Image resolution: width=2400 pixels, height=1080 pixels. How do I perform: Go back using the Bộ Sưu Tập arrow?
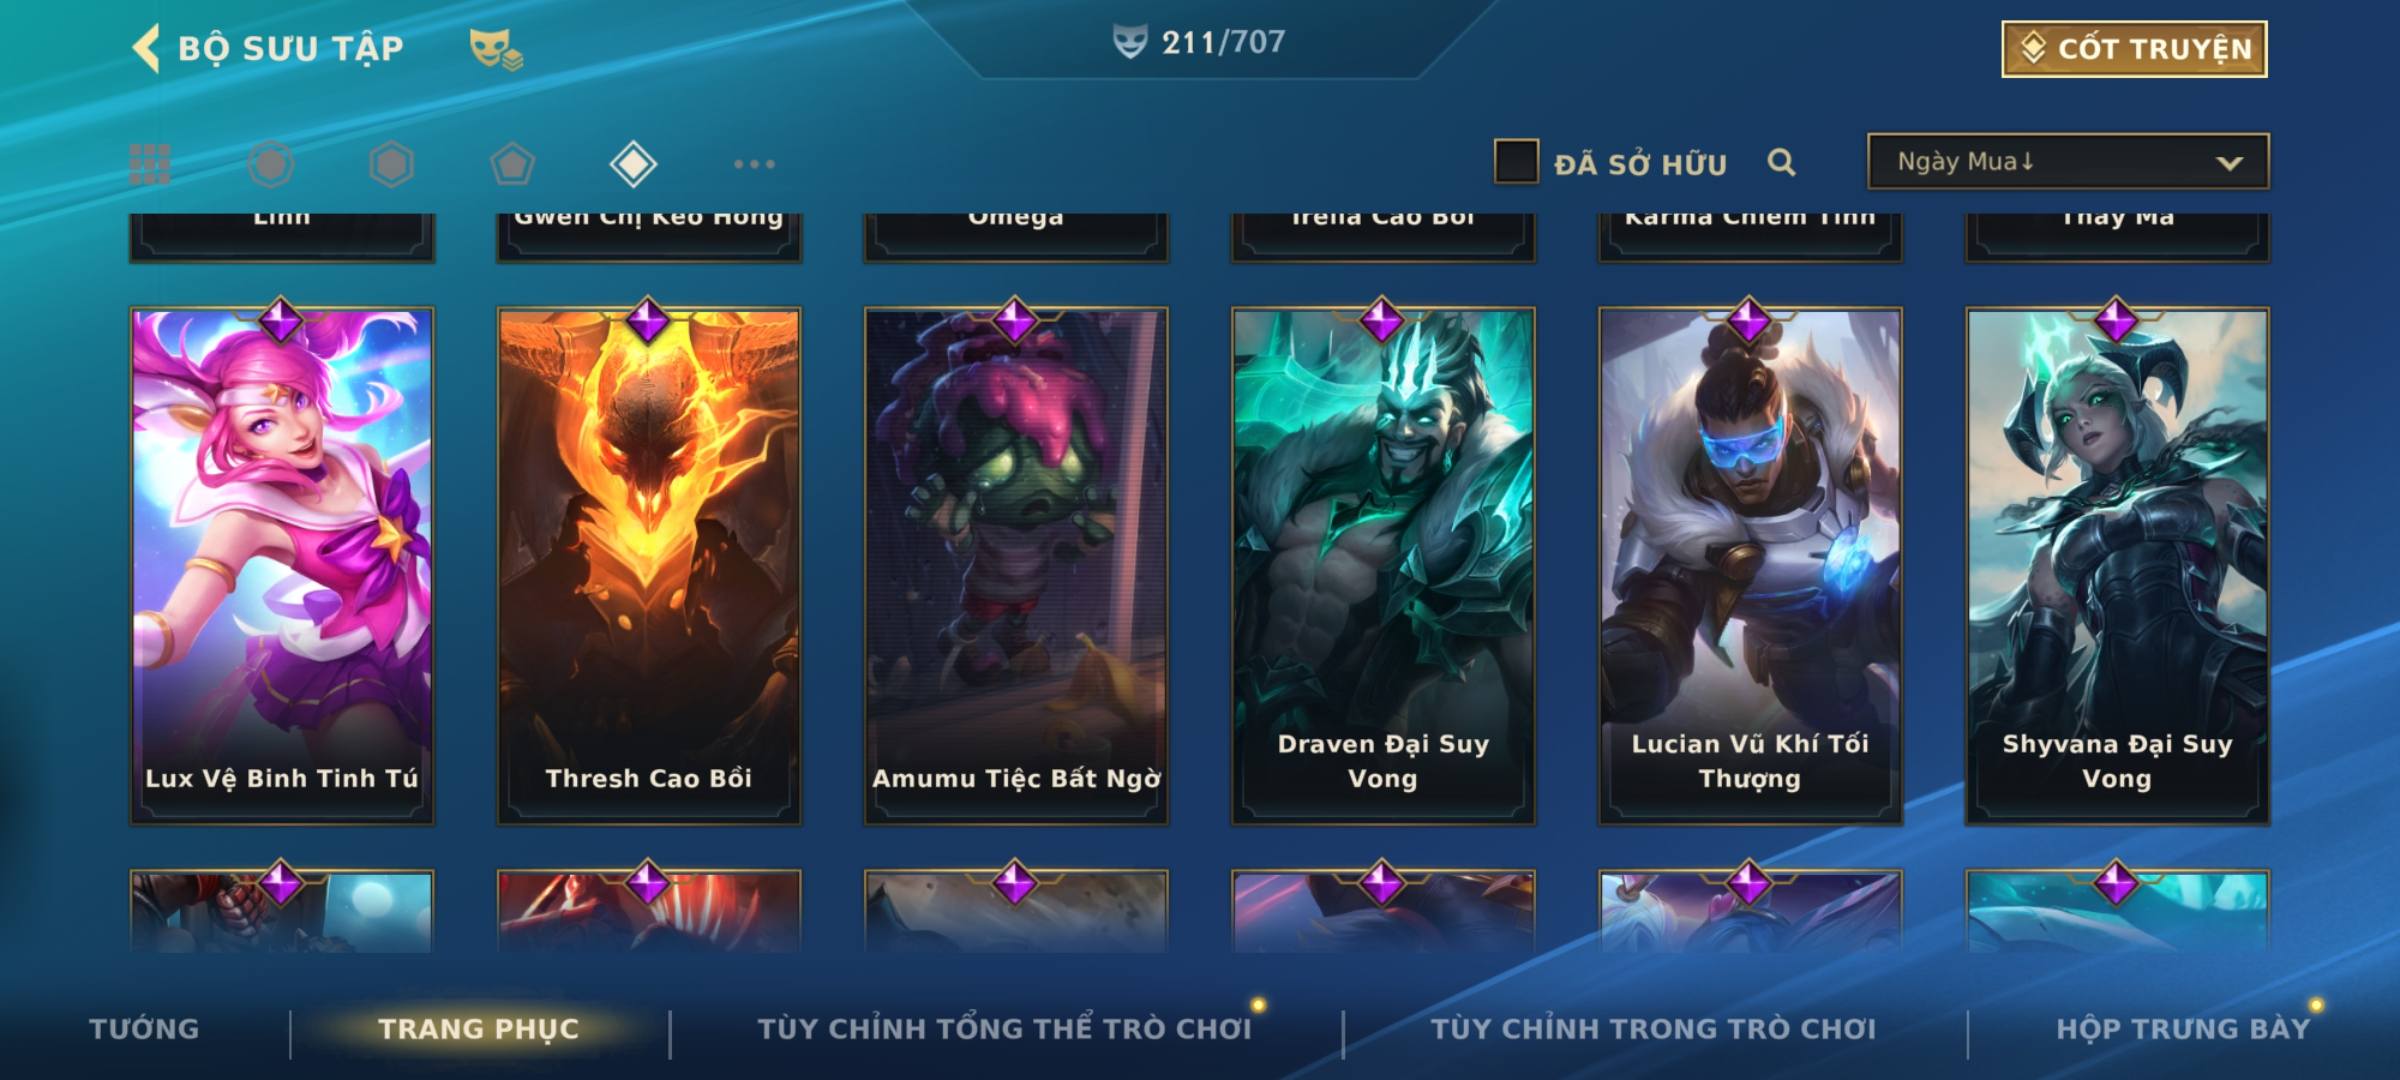click(146, 48)
